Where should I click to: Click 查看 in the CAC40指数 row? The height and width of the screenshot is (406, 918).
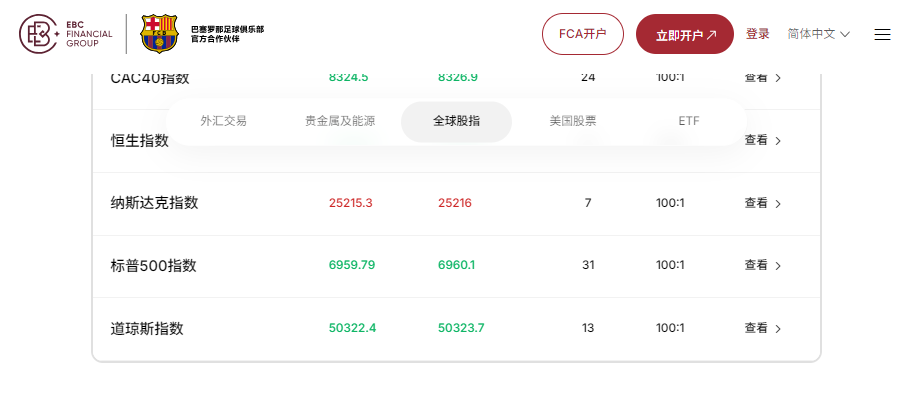(x=763, y=77)
